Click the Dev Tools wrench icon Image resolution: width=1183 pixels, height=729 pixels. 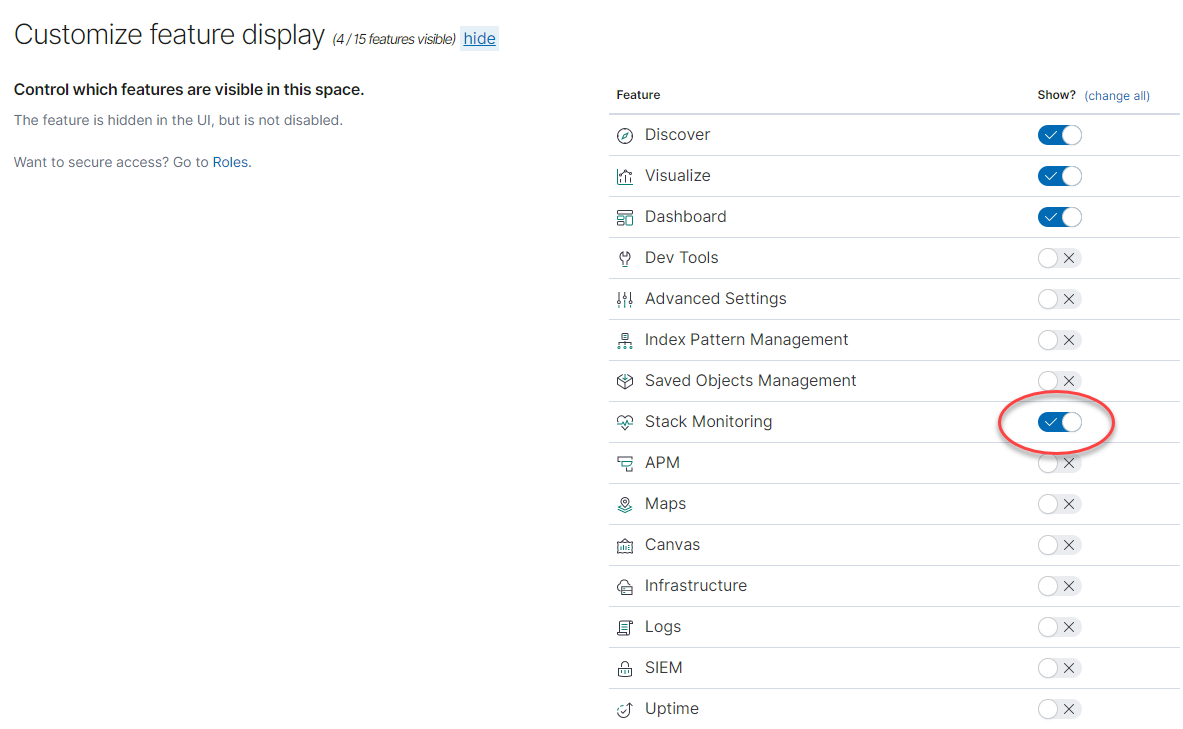click(625, 259)
